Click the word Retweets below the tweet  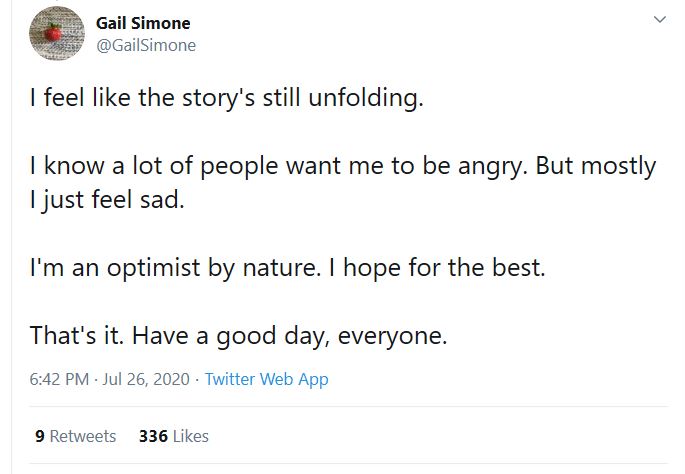[x=83, y=436]
